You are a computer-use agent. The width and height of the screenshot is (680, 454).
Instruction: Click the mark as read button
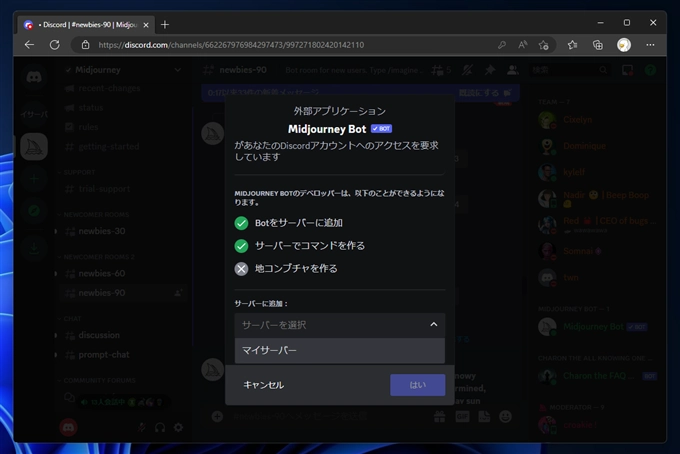[x=485, y=93]
